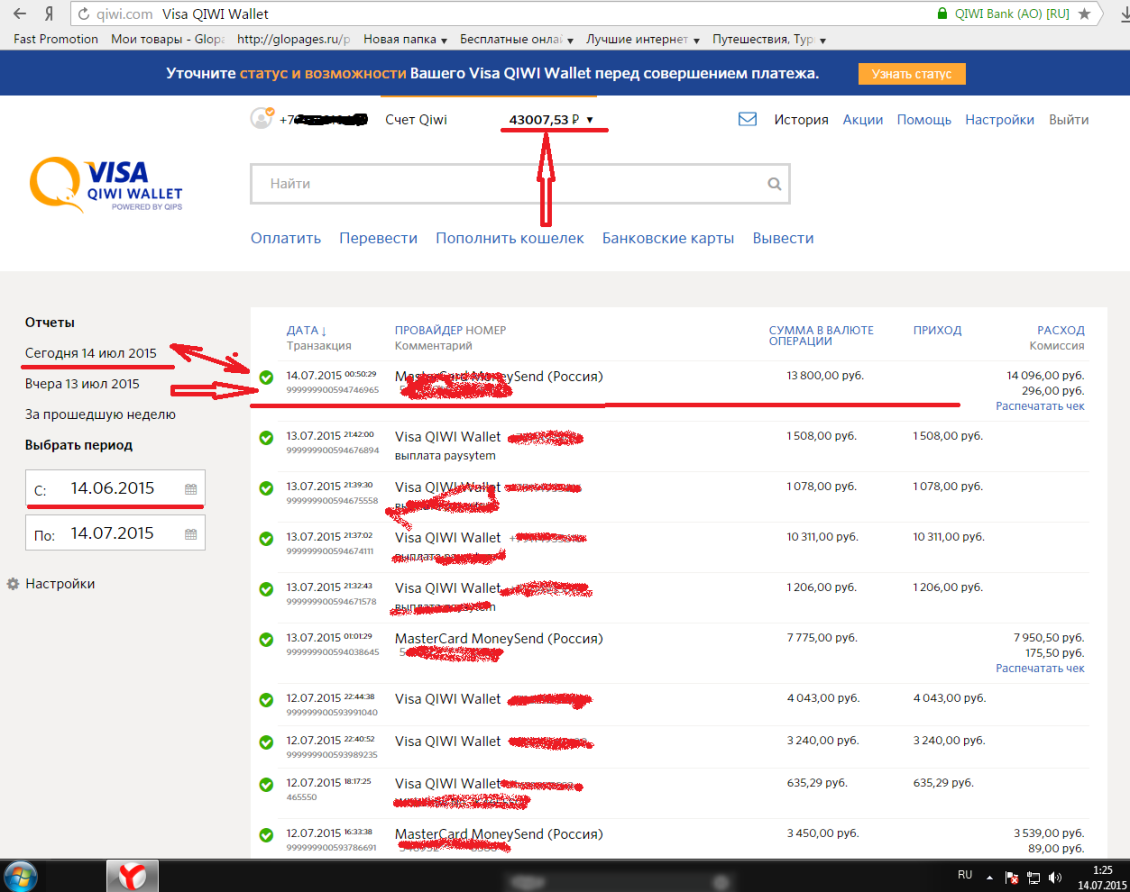Click the green status check for 13.07.2015 01:01:29
This screenshot has height=892, width=1130.
[x=266, y=639]
